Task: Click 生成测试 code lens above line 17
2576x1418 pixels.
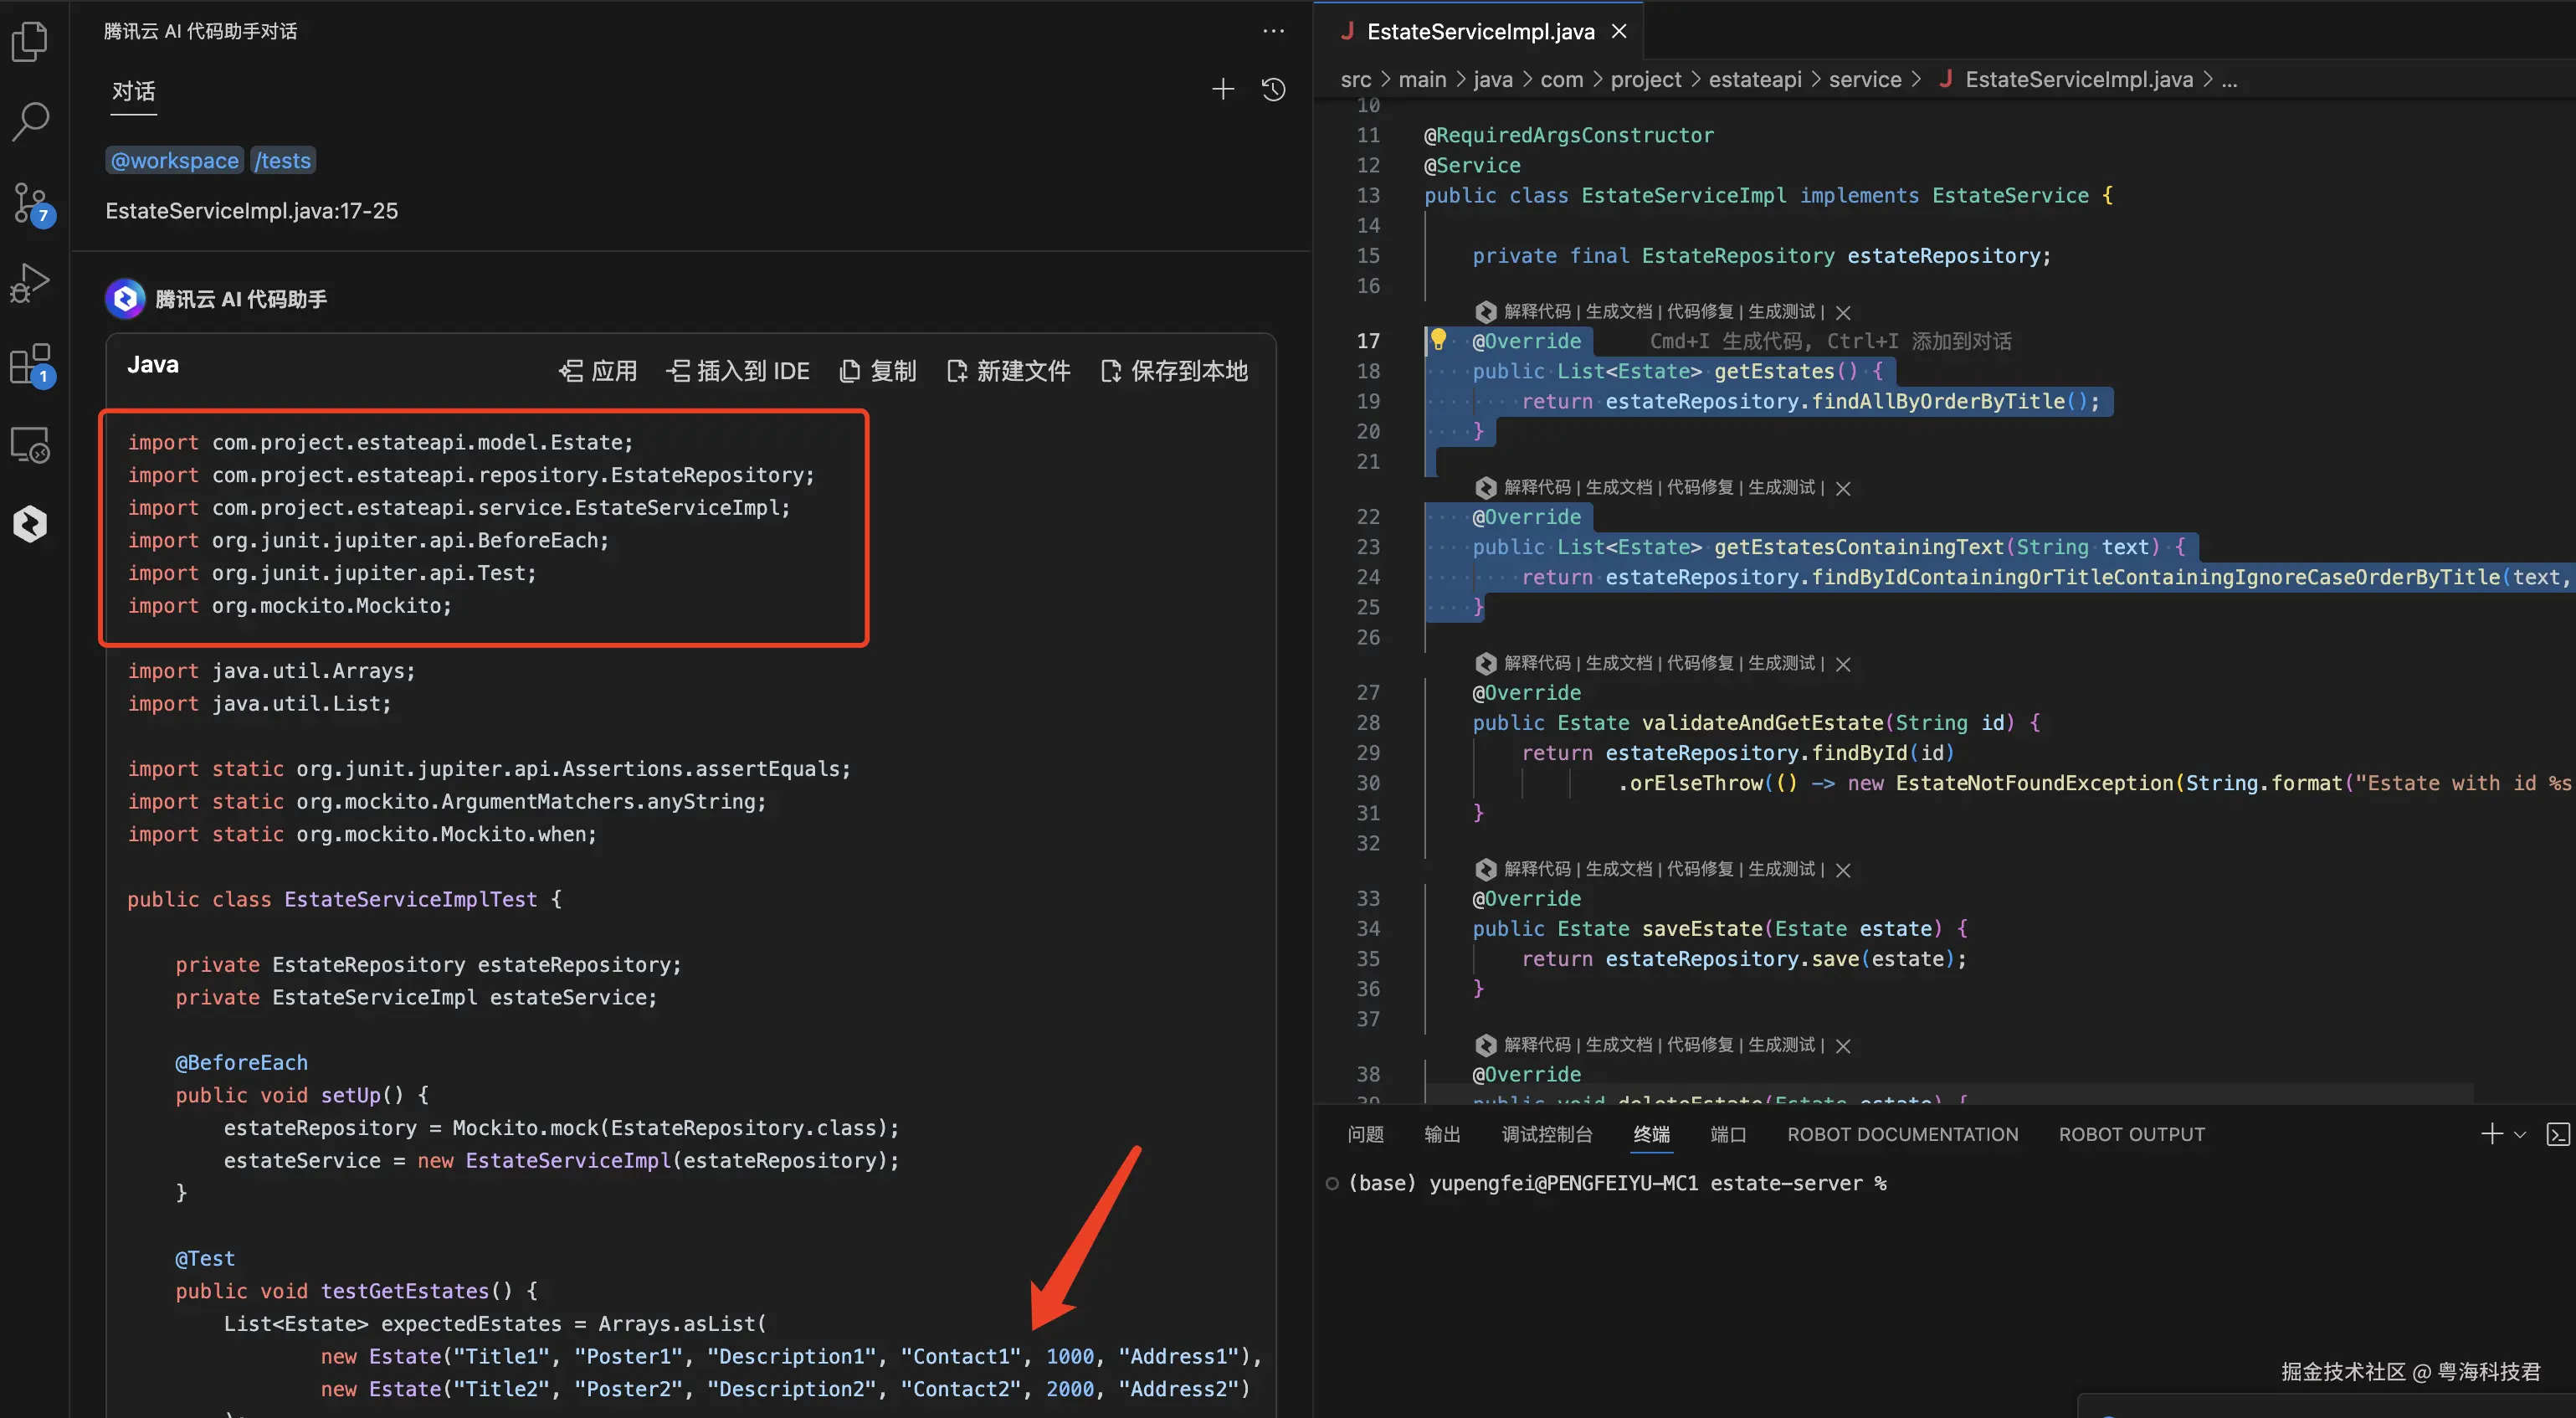Action: click(1781, 312)
